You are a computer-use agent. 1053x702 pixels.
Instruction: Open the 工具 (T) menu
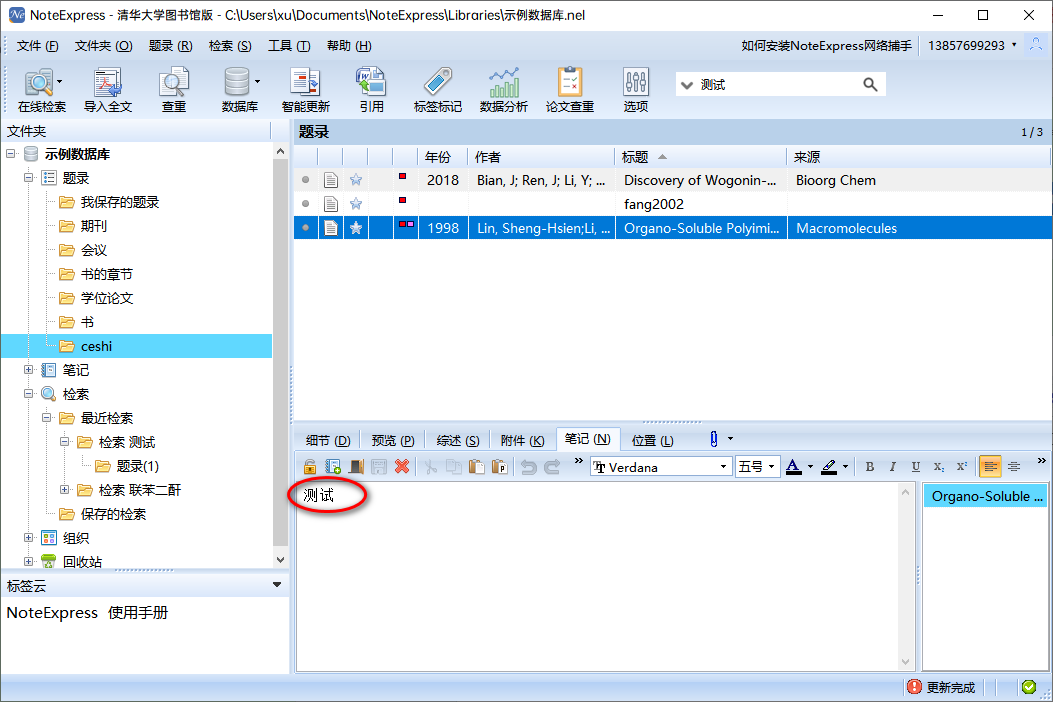[289, 46]
